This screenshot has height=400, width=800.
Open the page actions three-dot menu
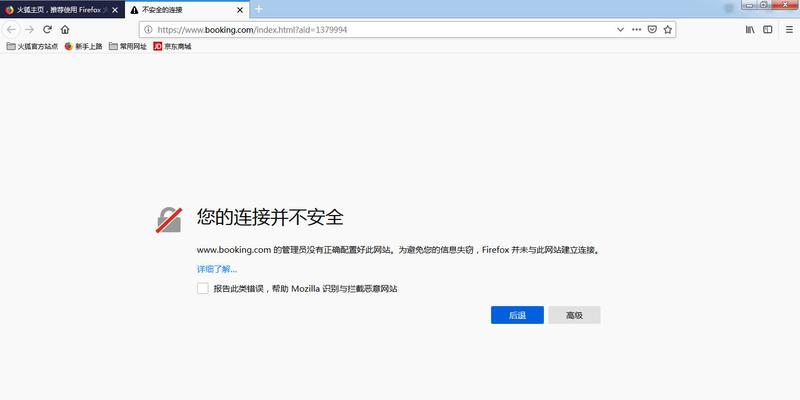[x=636, y=30]
